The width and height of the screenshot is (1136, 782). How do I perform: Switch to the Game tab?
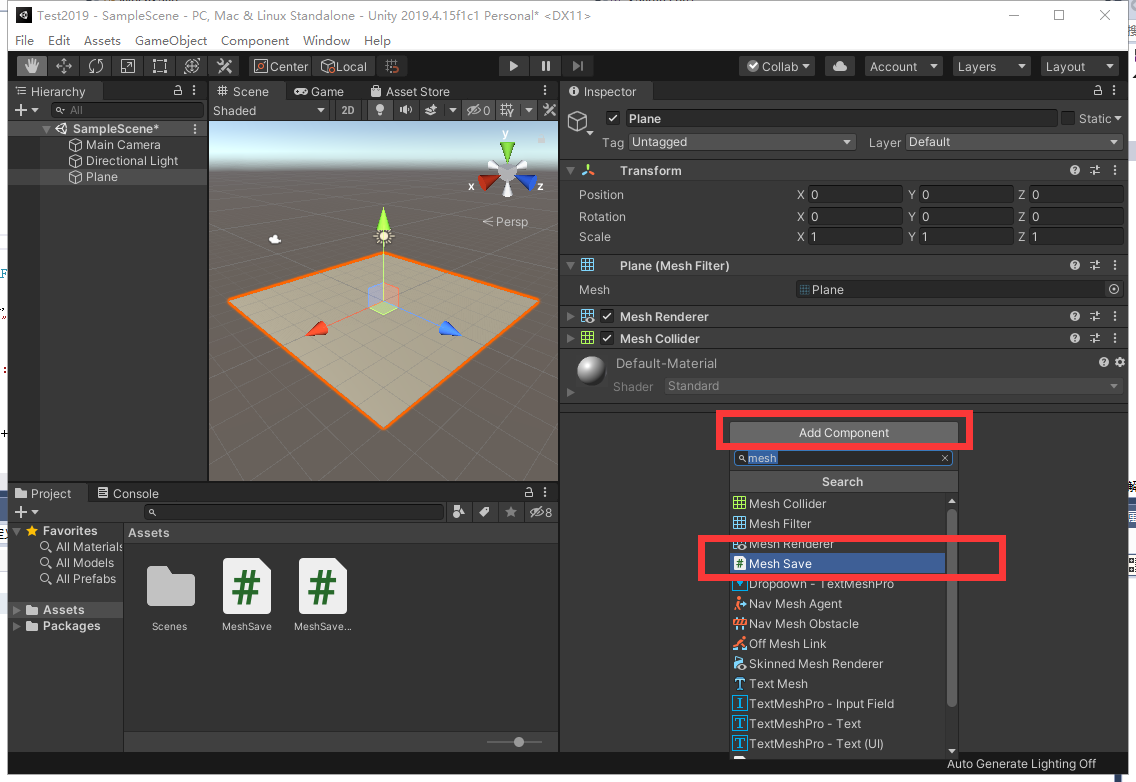point(319,91)
